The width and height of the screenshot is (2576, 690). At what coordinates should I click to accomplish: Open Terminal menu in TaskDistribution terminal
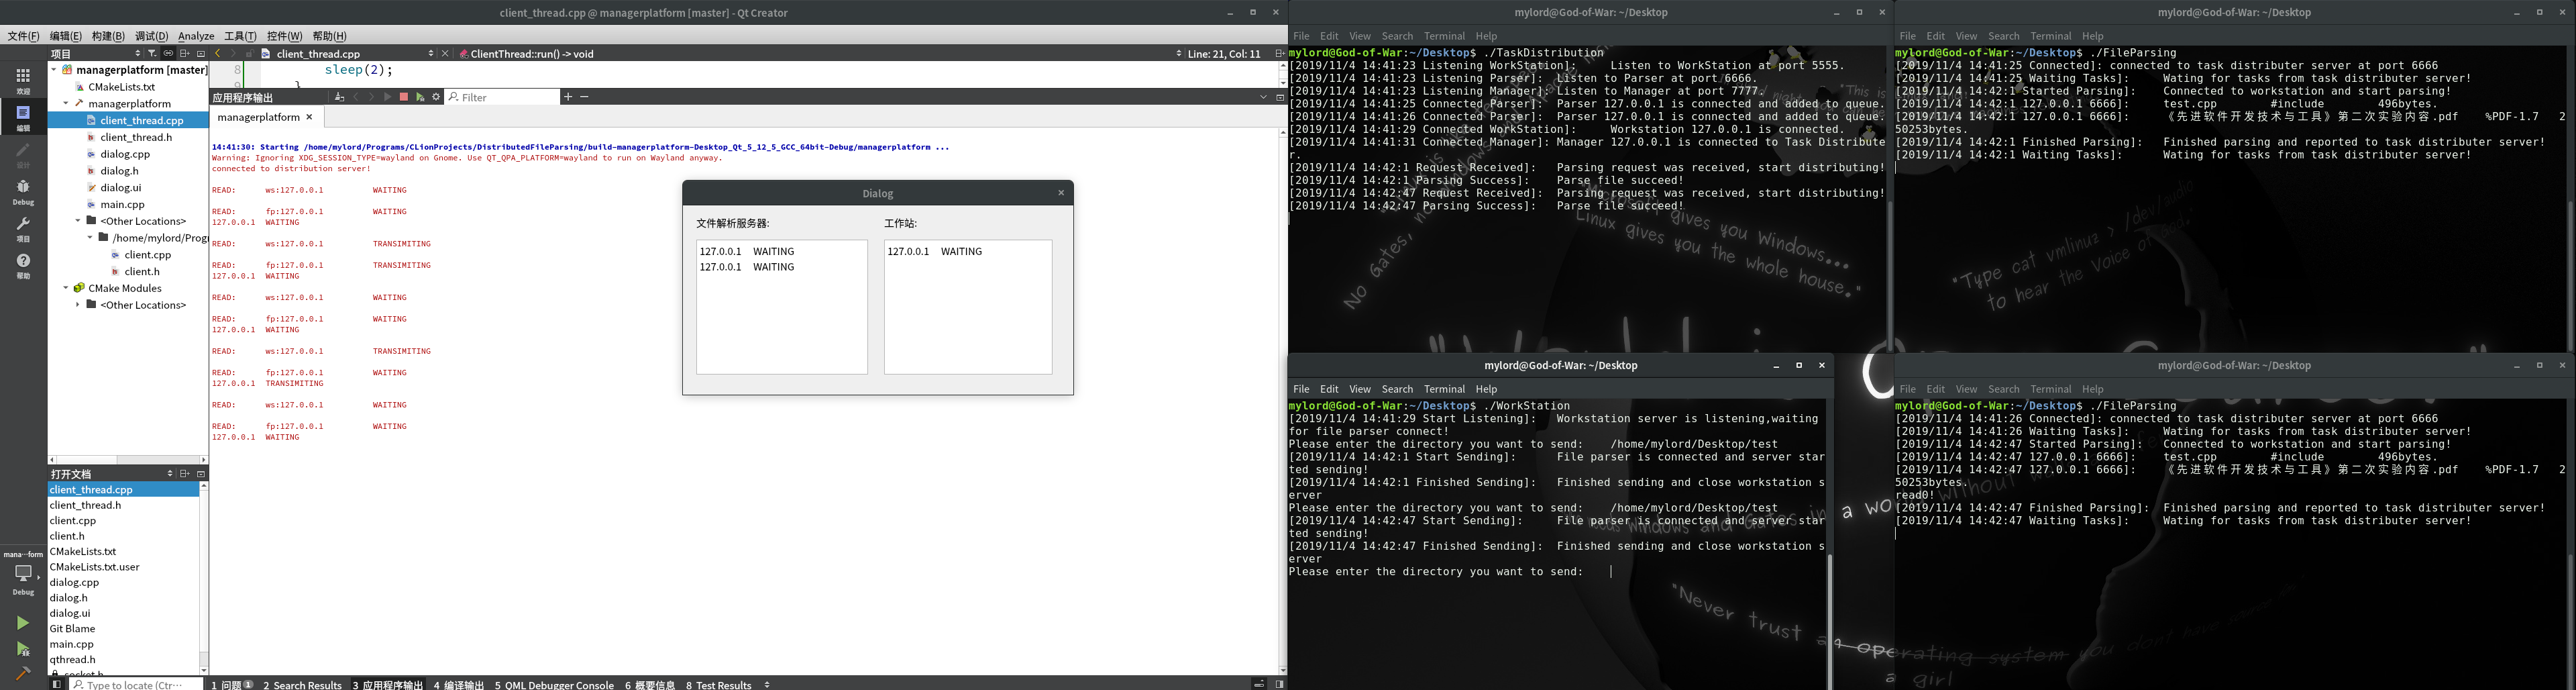(1444, 36)
